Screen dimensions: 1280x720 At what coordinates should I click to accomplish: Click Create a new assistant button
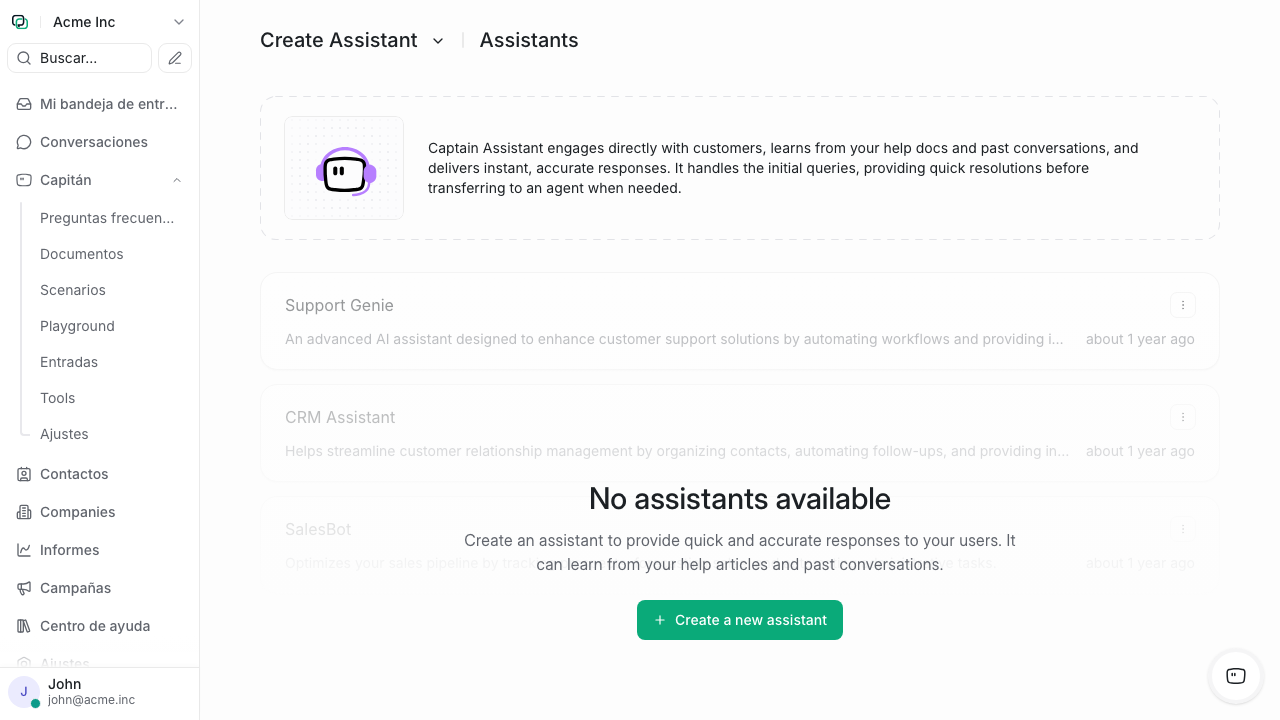click(740, 620)
